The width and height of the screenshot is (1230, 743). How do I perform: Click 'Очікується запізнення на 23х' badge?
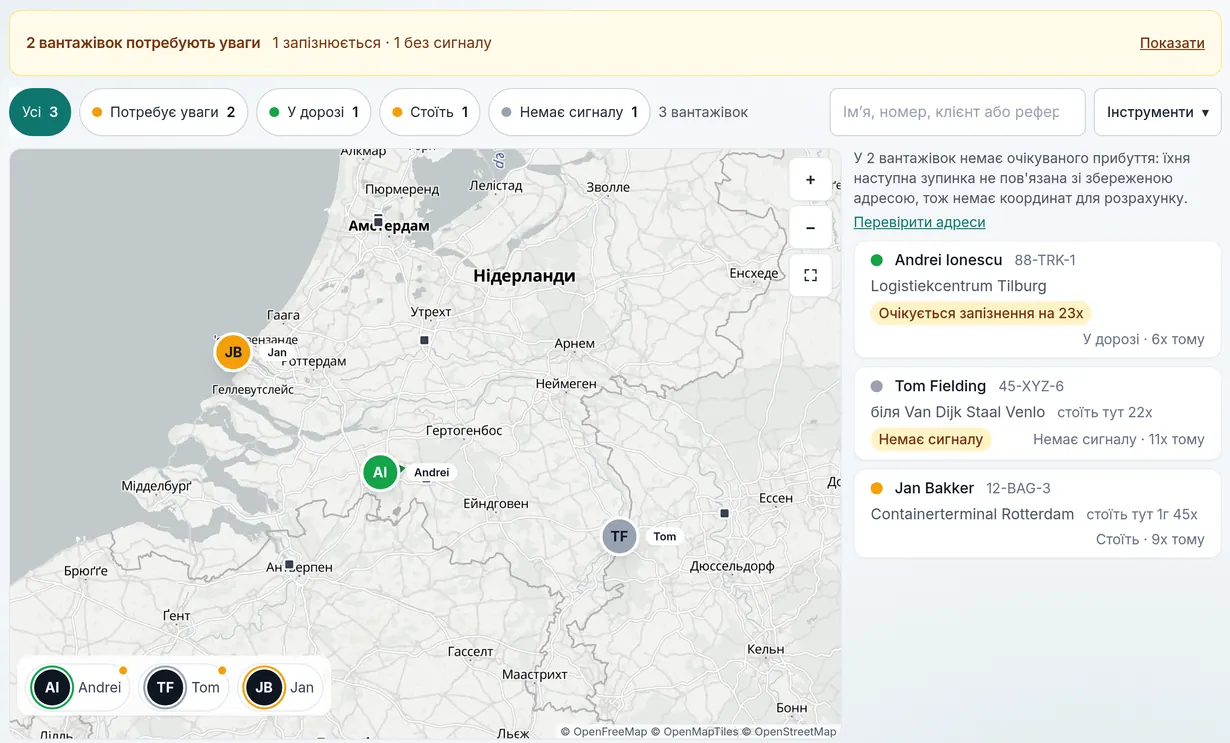tap(981, 313)
